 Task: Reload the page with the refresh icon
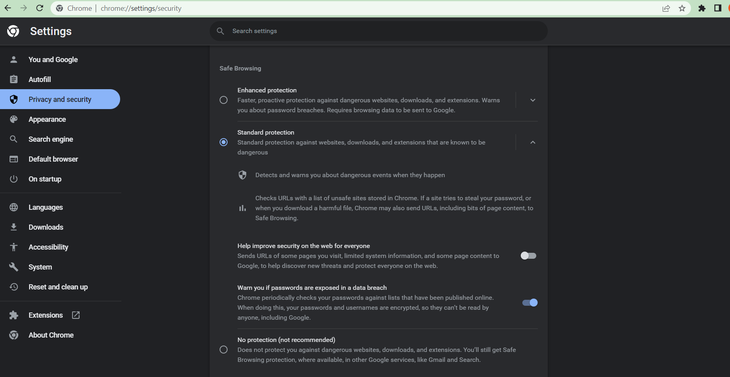[x=40, y=8]
